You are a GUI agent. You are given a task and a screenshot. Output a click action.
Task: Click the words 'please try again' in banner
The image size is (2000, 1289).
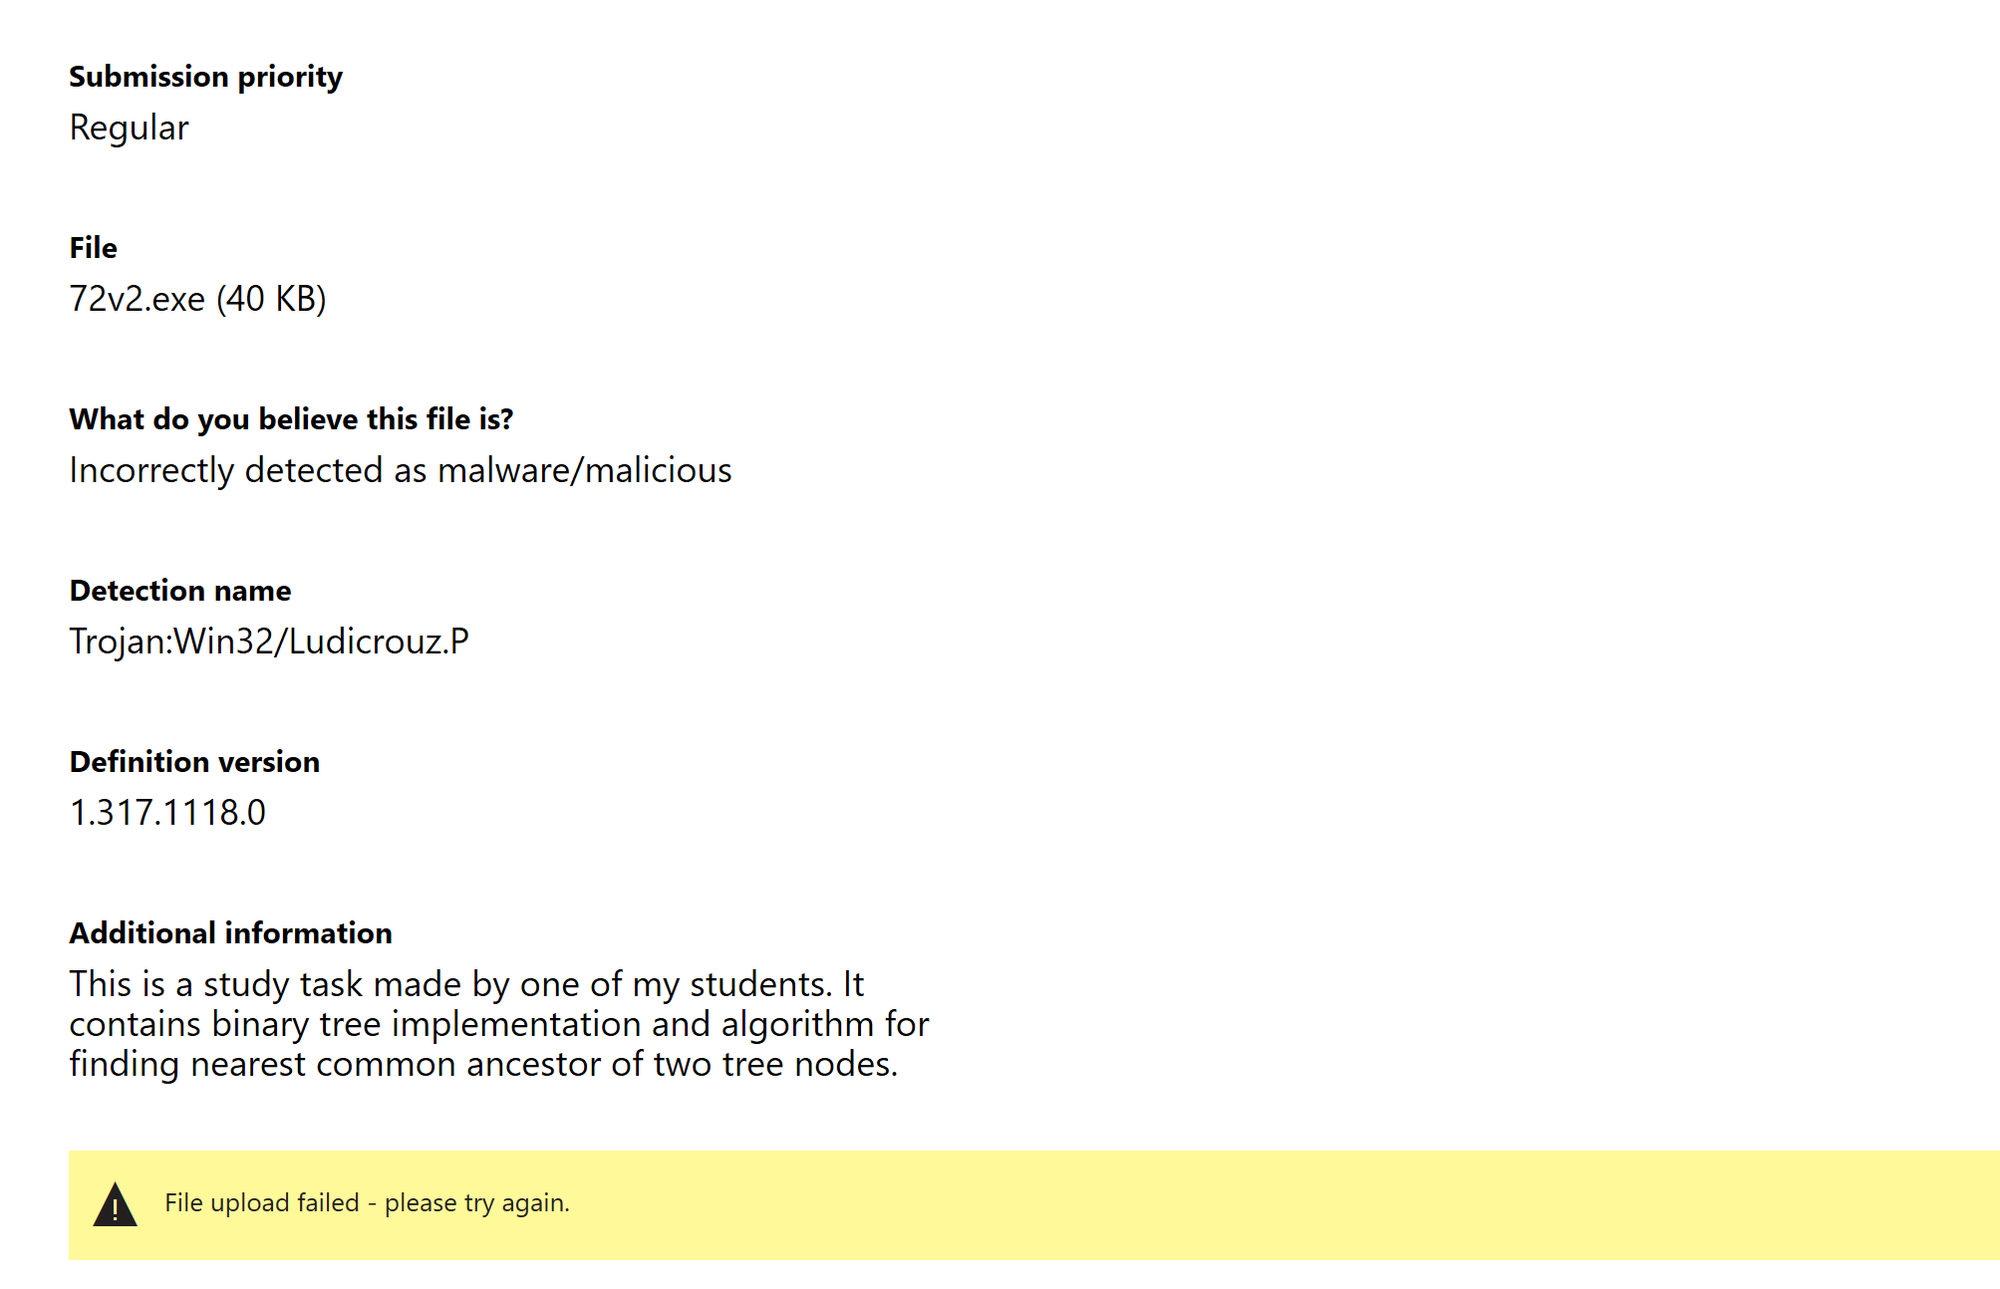[x=475, y=1203]
